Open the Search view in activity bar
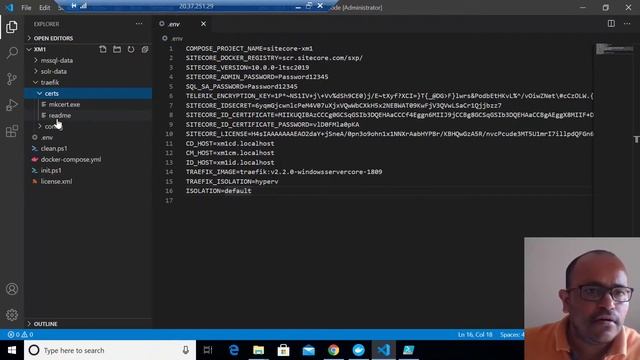640x360 pixels. [x=12, y=53]
